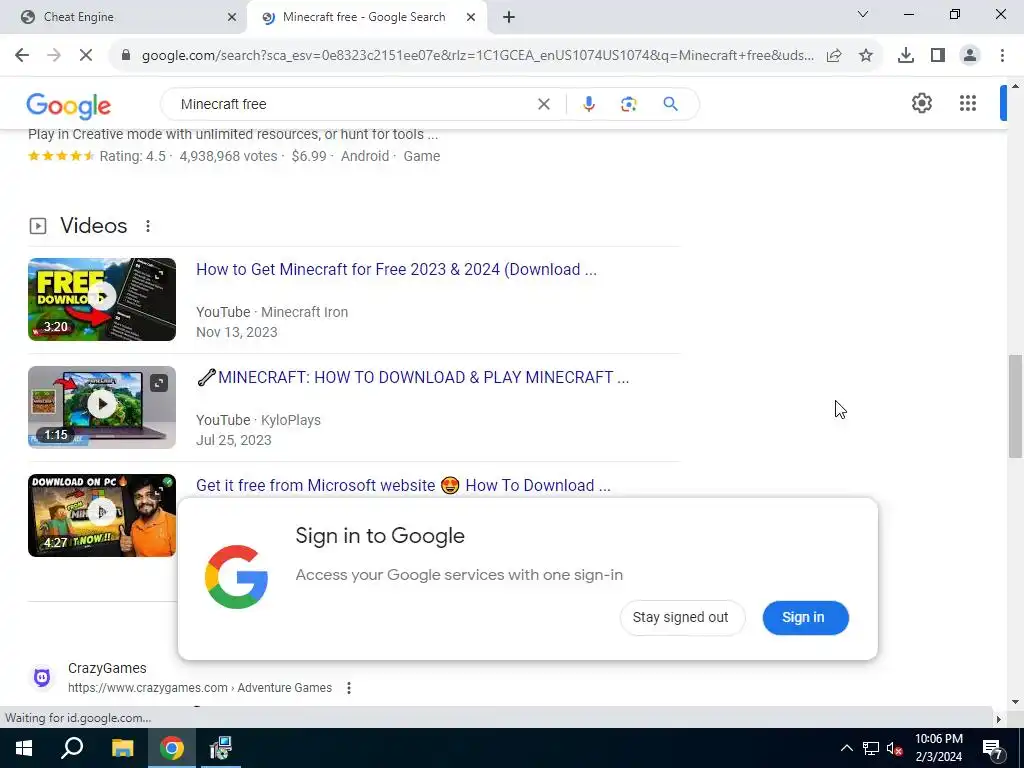Open Chrome profile avatar

970,56
